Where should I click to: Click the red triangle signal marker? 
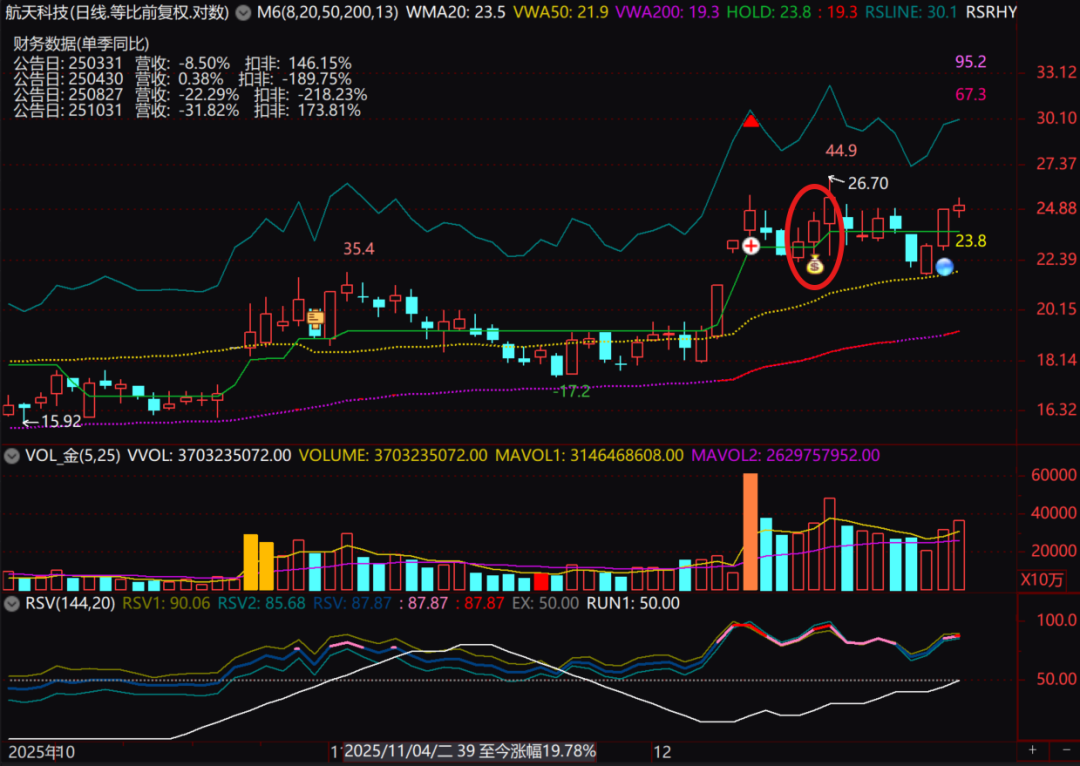coord(751,122)
